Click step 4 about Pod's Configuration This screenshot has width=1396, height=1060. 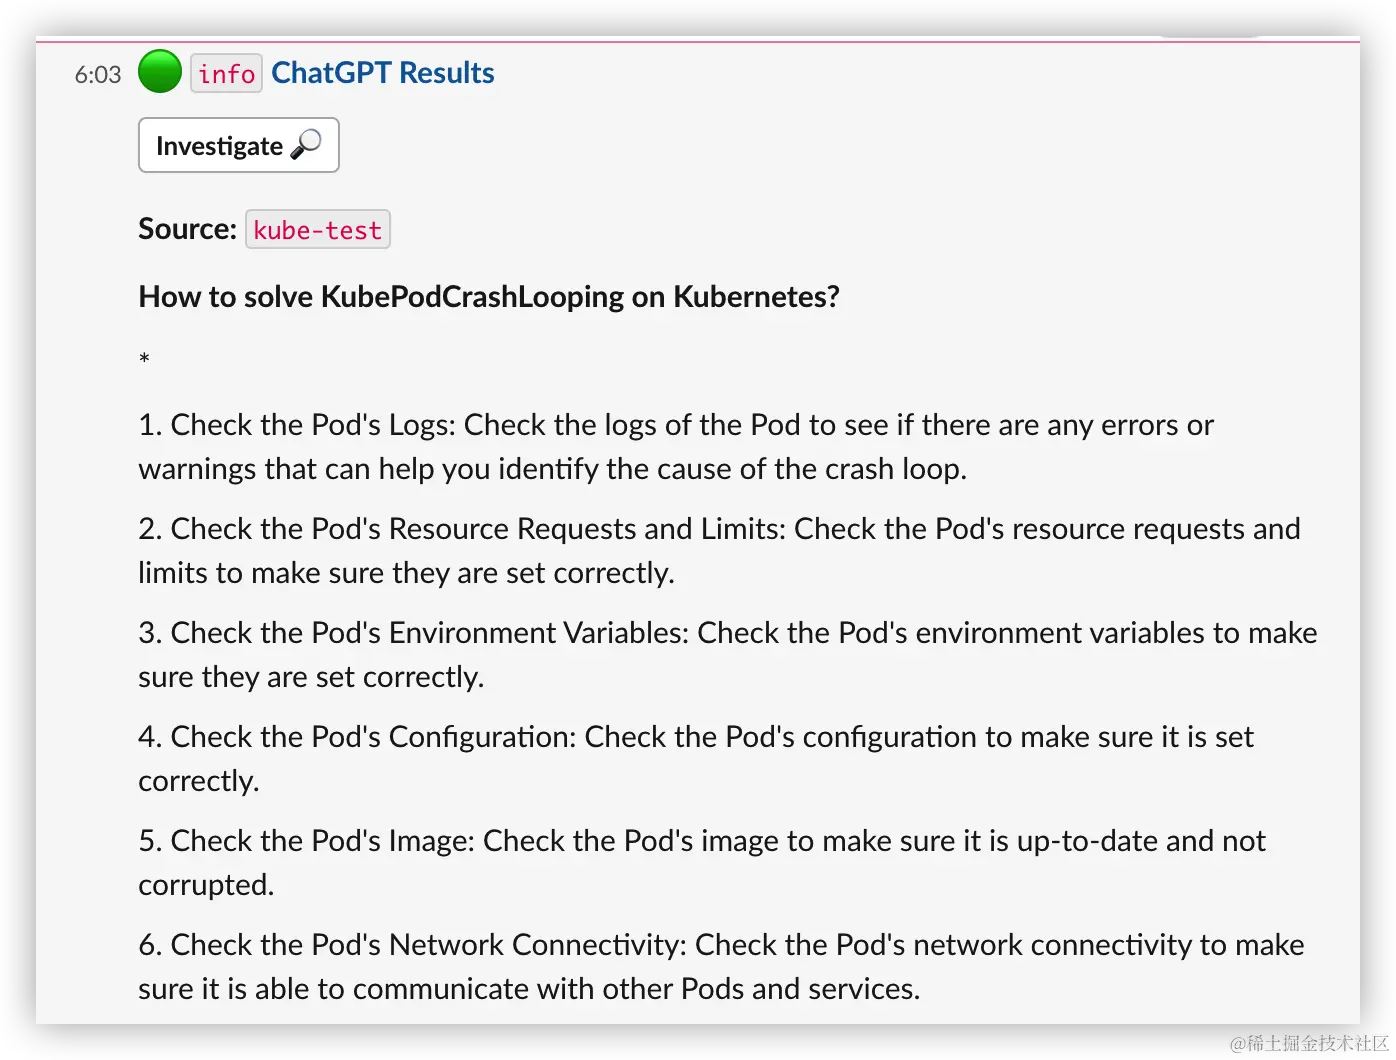tap(696, 759)
